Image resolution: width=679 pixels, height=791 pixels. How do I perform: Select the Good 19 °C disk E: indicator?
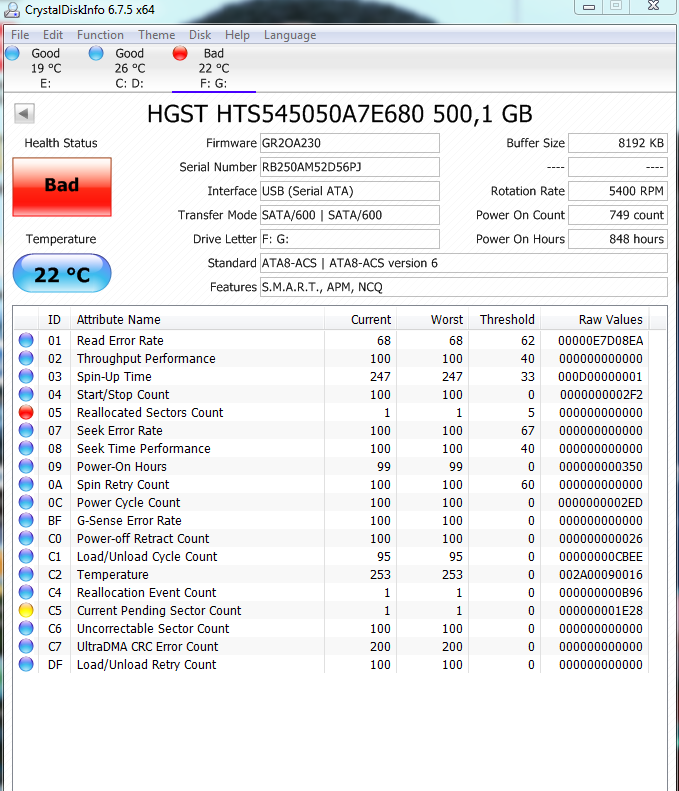[x=36, y=68]
